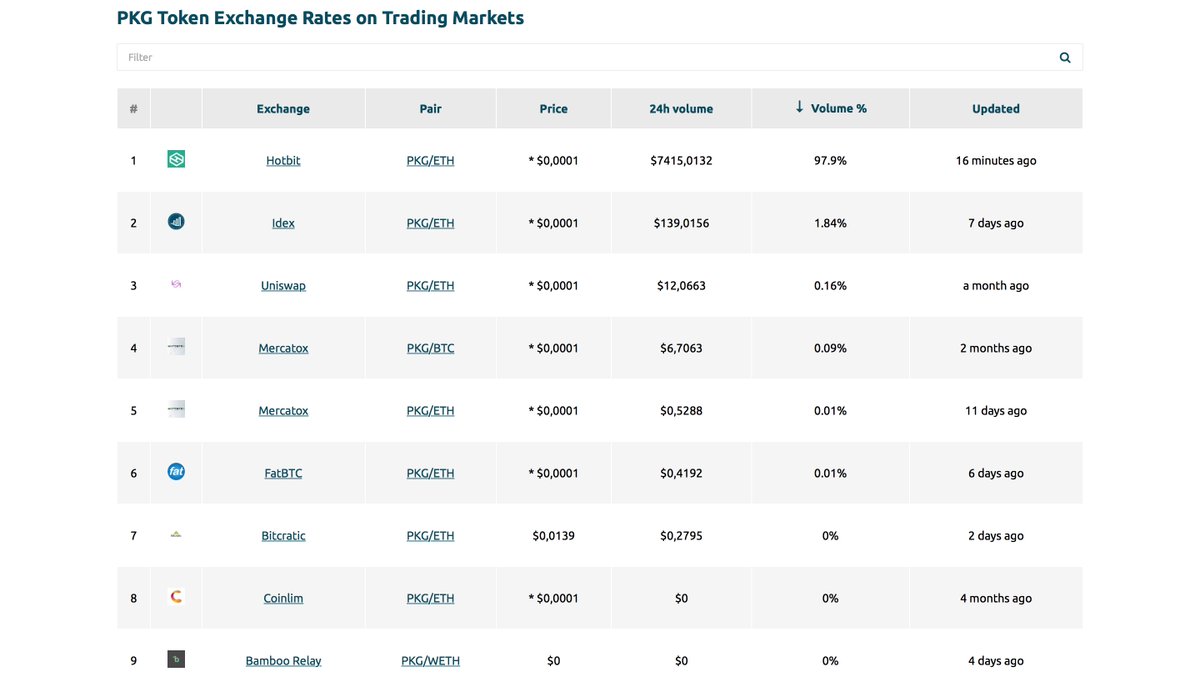Click the Bamboo Relay logo icon
Viewport: 1200px width, 697px height.
tap(176, 659)
